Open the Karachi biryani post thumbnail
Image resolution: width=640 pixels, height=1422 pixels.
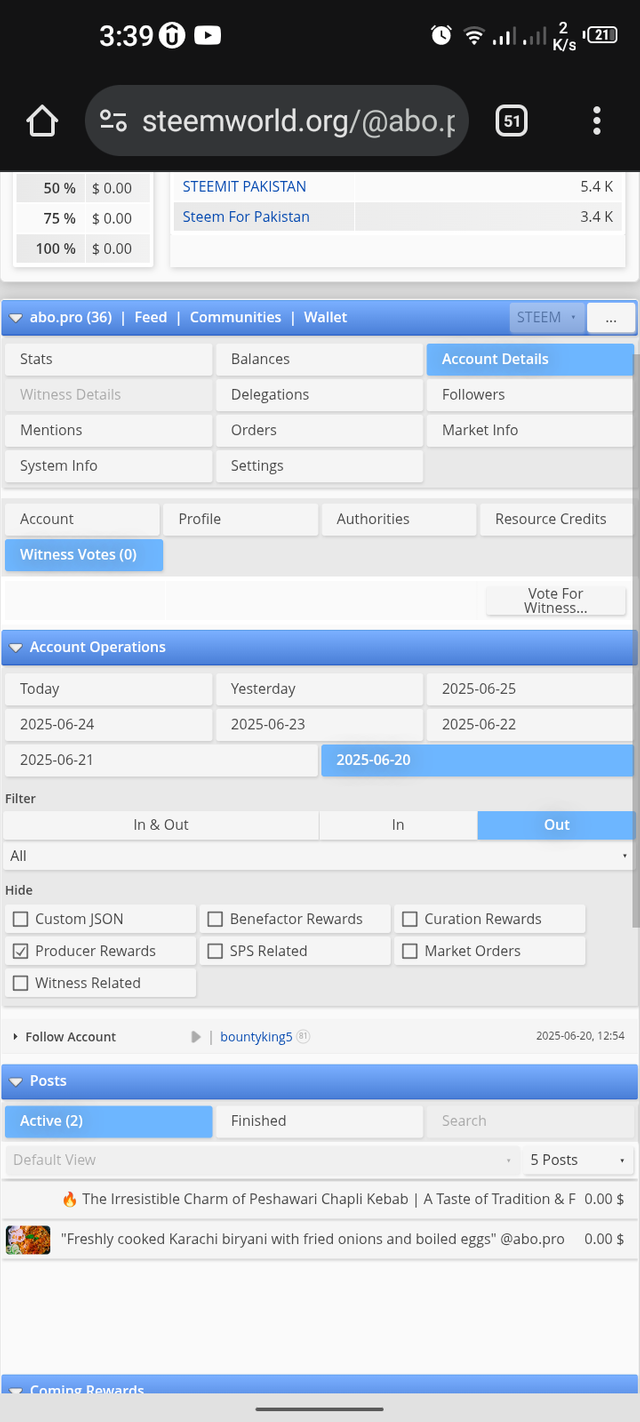(x=28, y=1240)
